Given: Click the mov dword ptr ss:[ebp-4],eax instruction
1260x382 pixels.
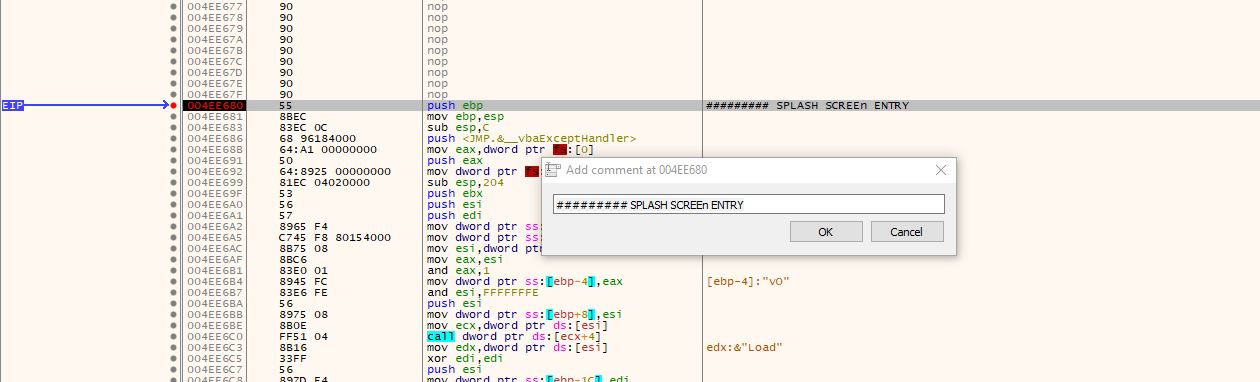Looking at the screenshot, I should (x=525, y=281).
